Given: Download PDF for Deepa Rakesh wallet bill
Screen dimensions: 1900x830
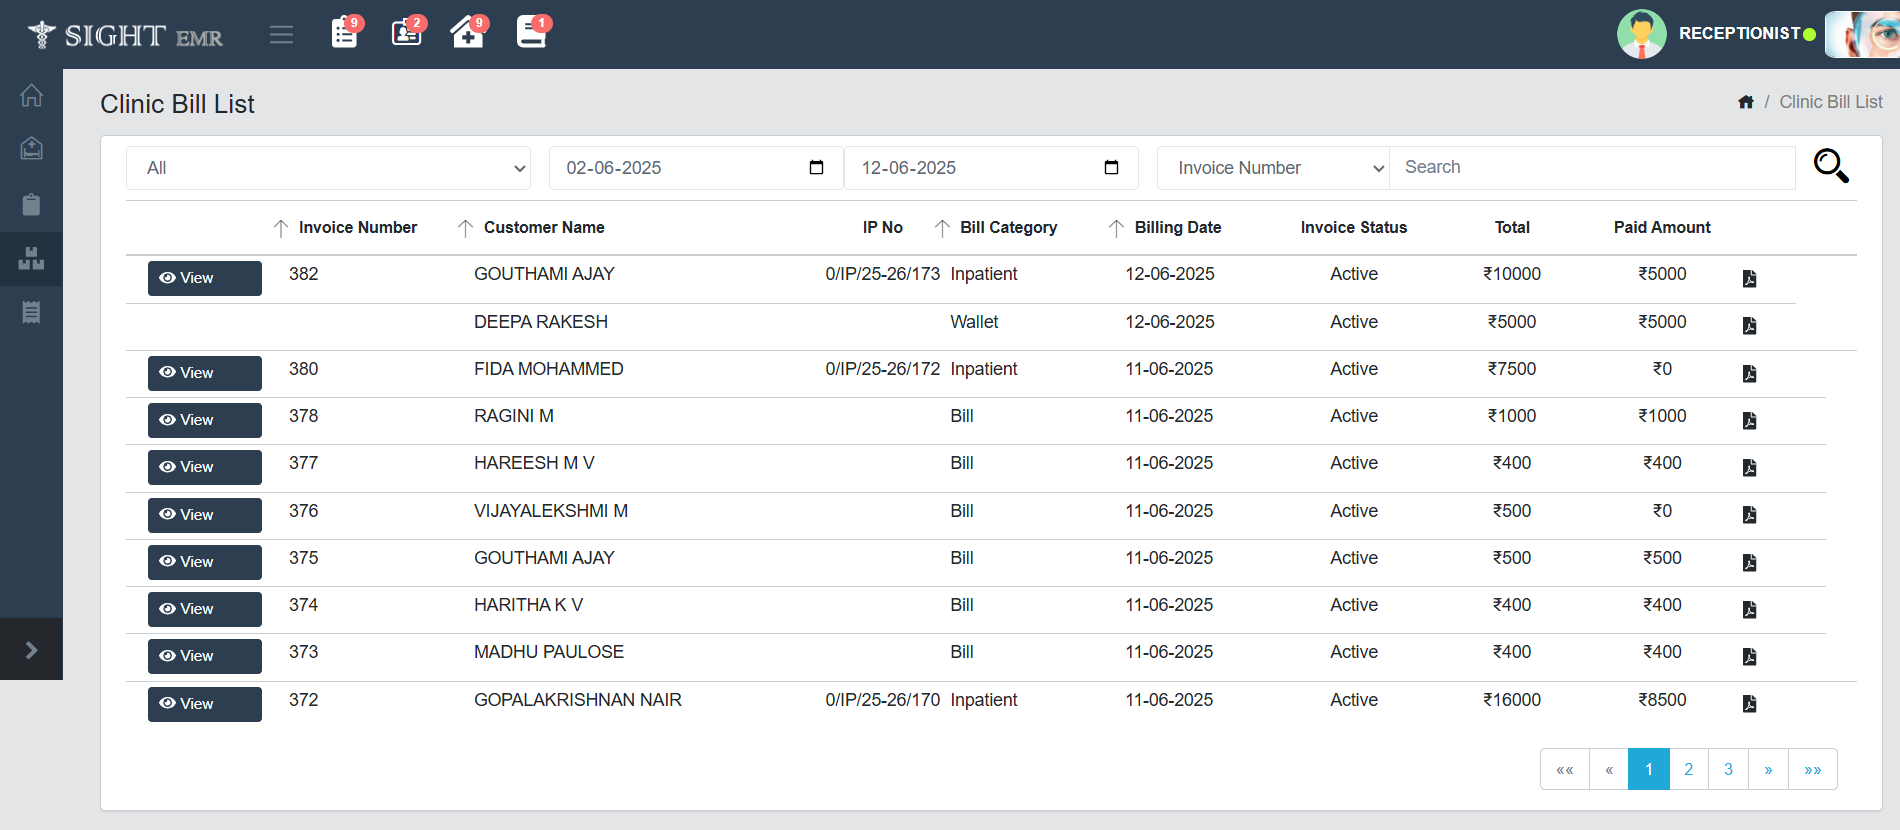Looking at the screenshot, I should [x=1749, y=326].
